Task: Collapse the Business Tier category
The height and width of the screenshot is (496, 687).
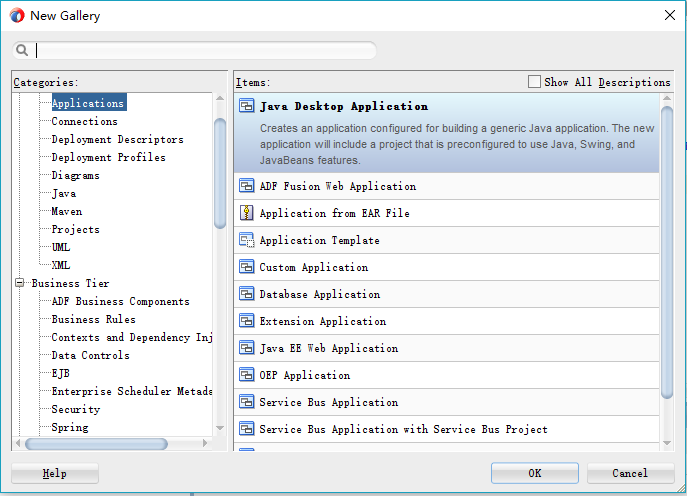Action: pyautogui.click(x=19, y=283)
